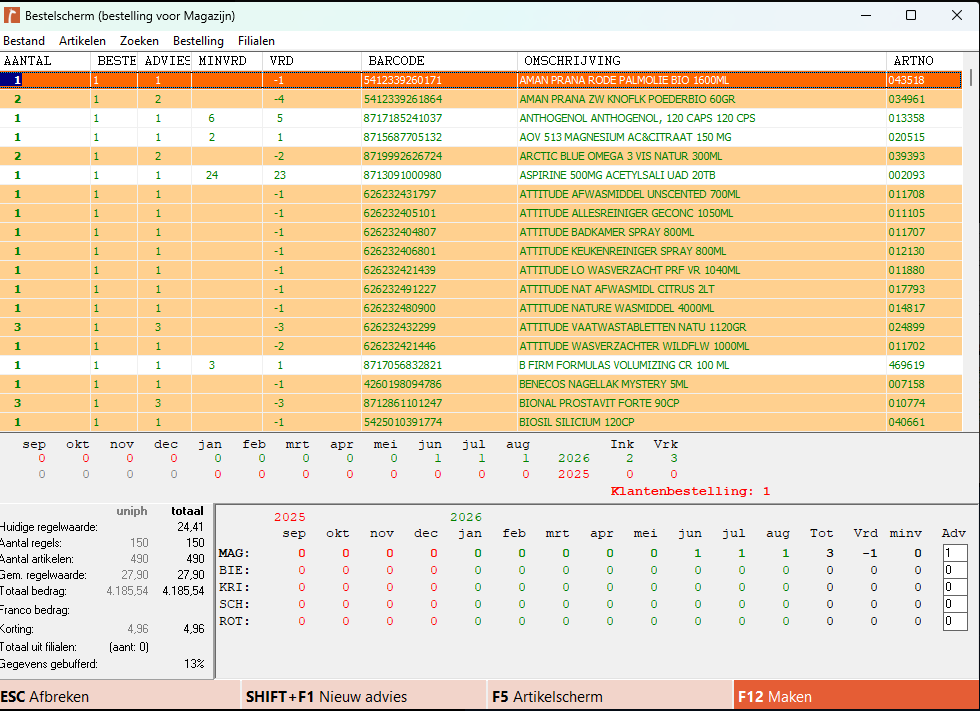This screenshot has height=711, width=980.
Task: Select row ANTHOGENOL ANTHOGENOL, 120 CAPS
Action: (x=481, y=118)
